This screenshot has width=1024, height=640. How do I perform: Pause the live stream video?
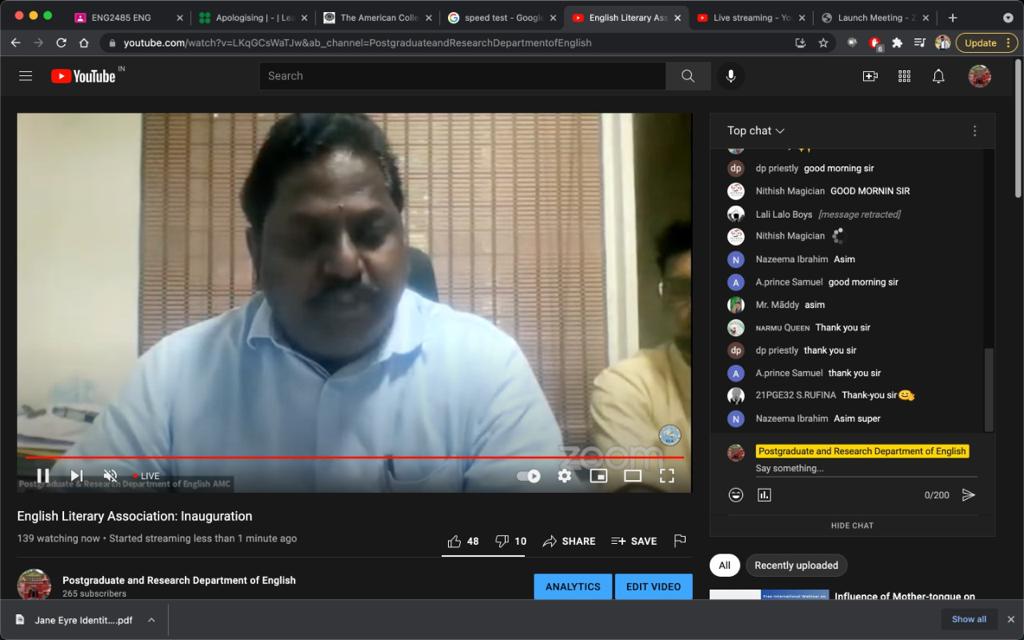(x=43, y=476)
